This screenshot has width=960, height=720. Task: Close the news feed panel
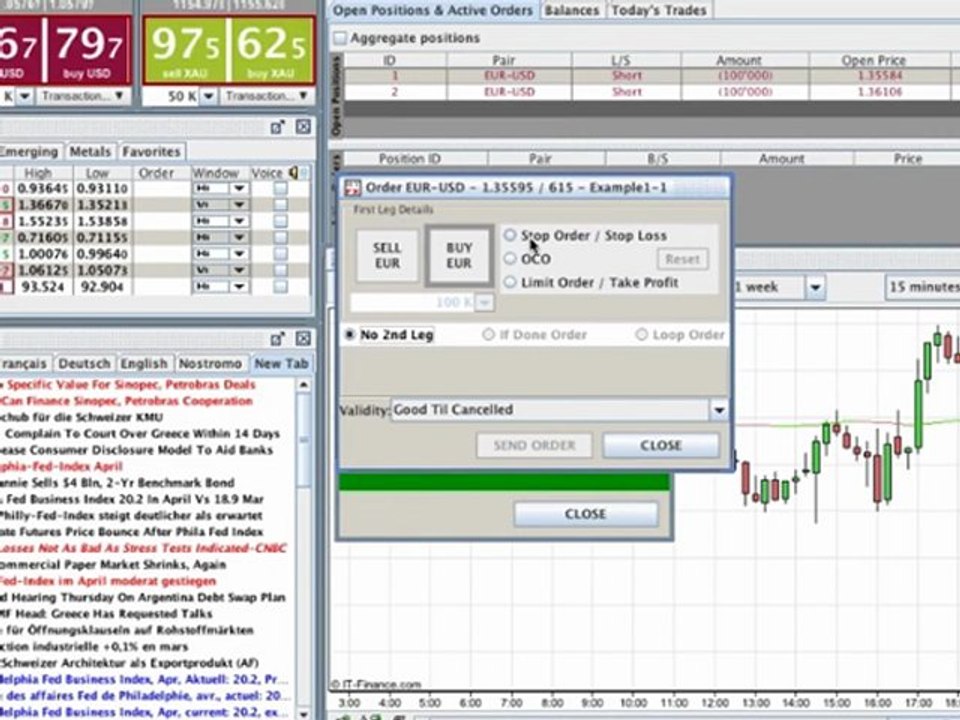click(303, 339)
